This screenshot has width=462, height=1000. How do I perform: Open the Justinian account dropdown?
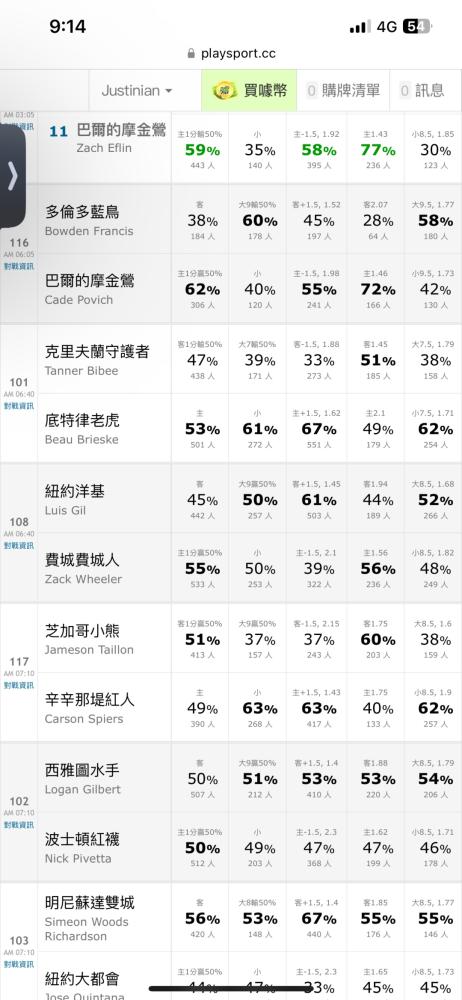click(x=137, y=91)
